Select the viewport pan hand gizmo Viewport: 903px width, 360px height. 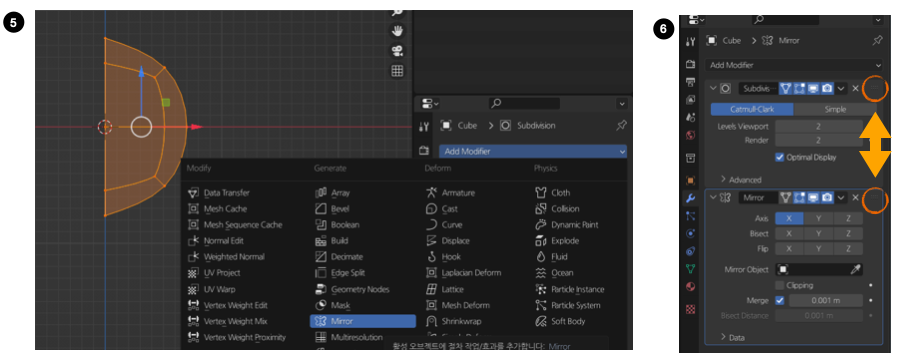coord(397,31)
